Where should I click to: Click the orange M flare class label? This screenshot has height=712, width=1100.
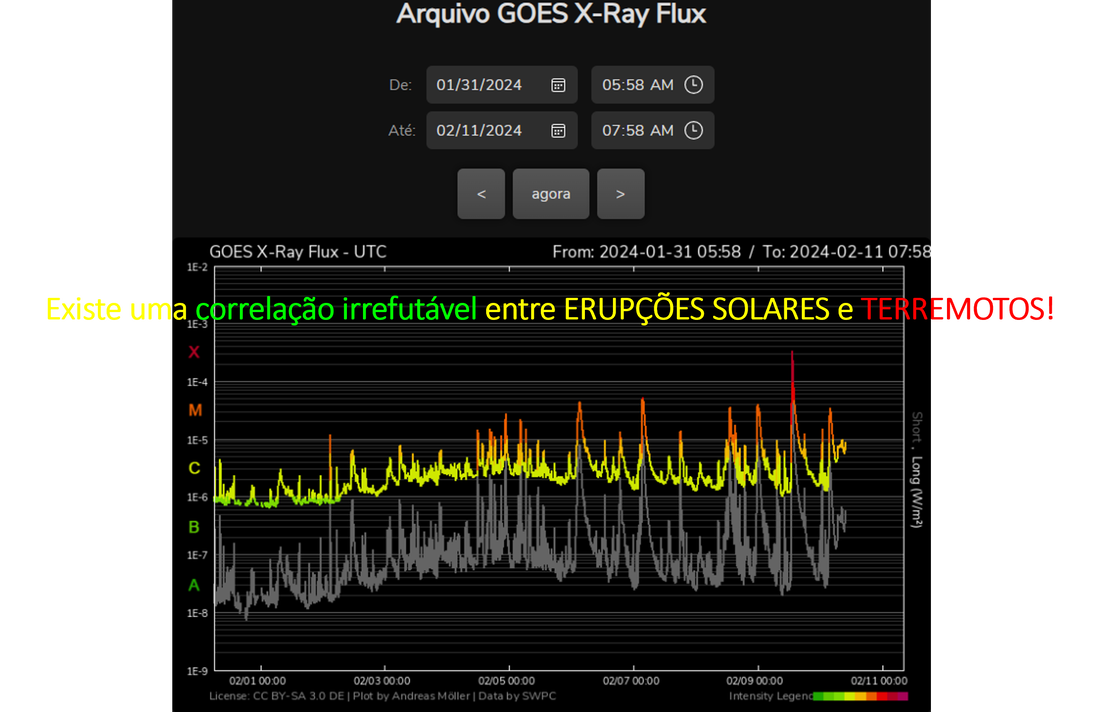tap(194, 410)
